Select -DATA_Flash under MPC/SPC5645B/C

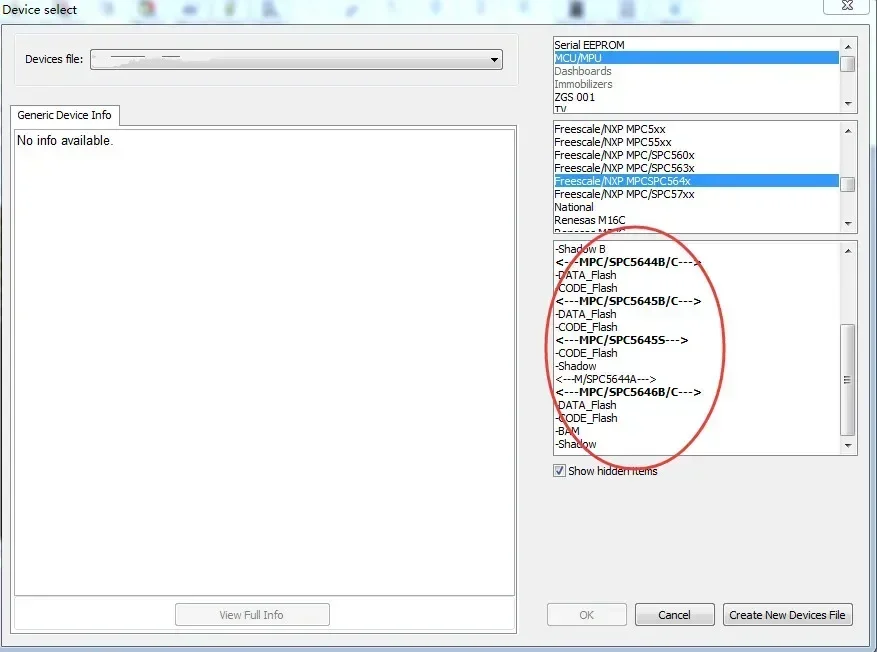pyautogui.click(x=696, y=314)
